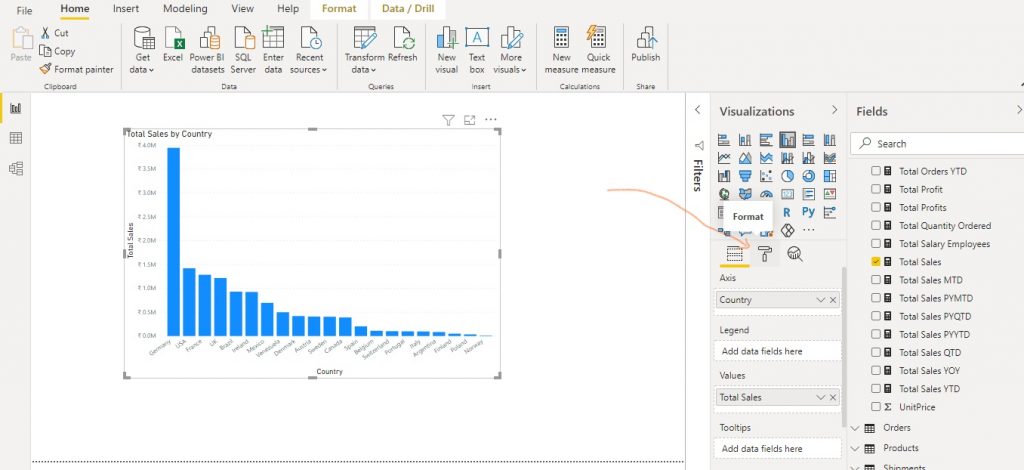Click the Excel data source button
The width and height of the screenshot is (1024, 470).
173,44
